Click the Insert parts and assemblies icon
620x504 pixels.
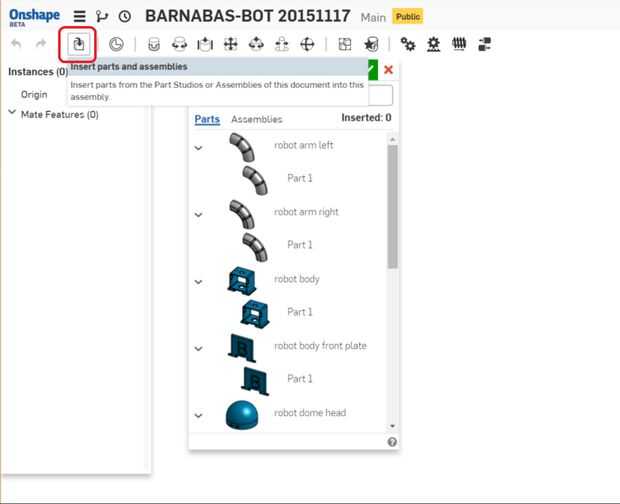click(x=78, y=44)
